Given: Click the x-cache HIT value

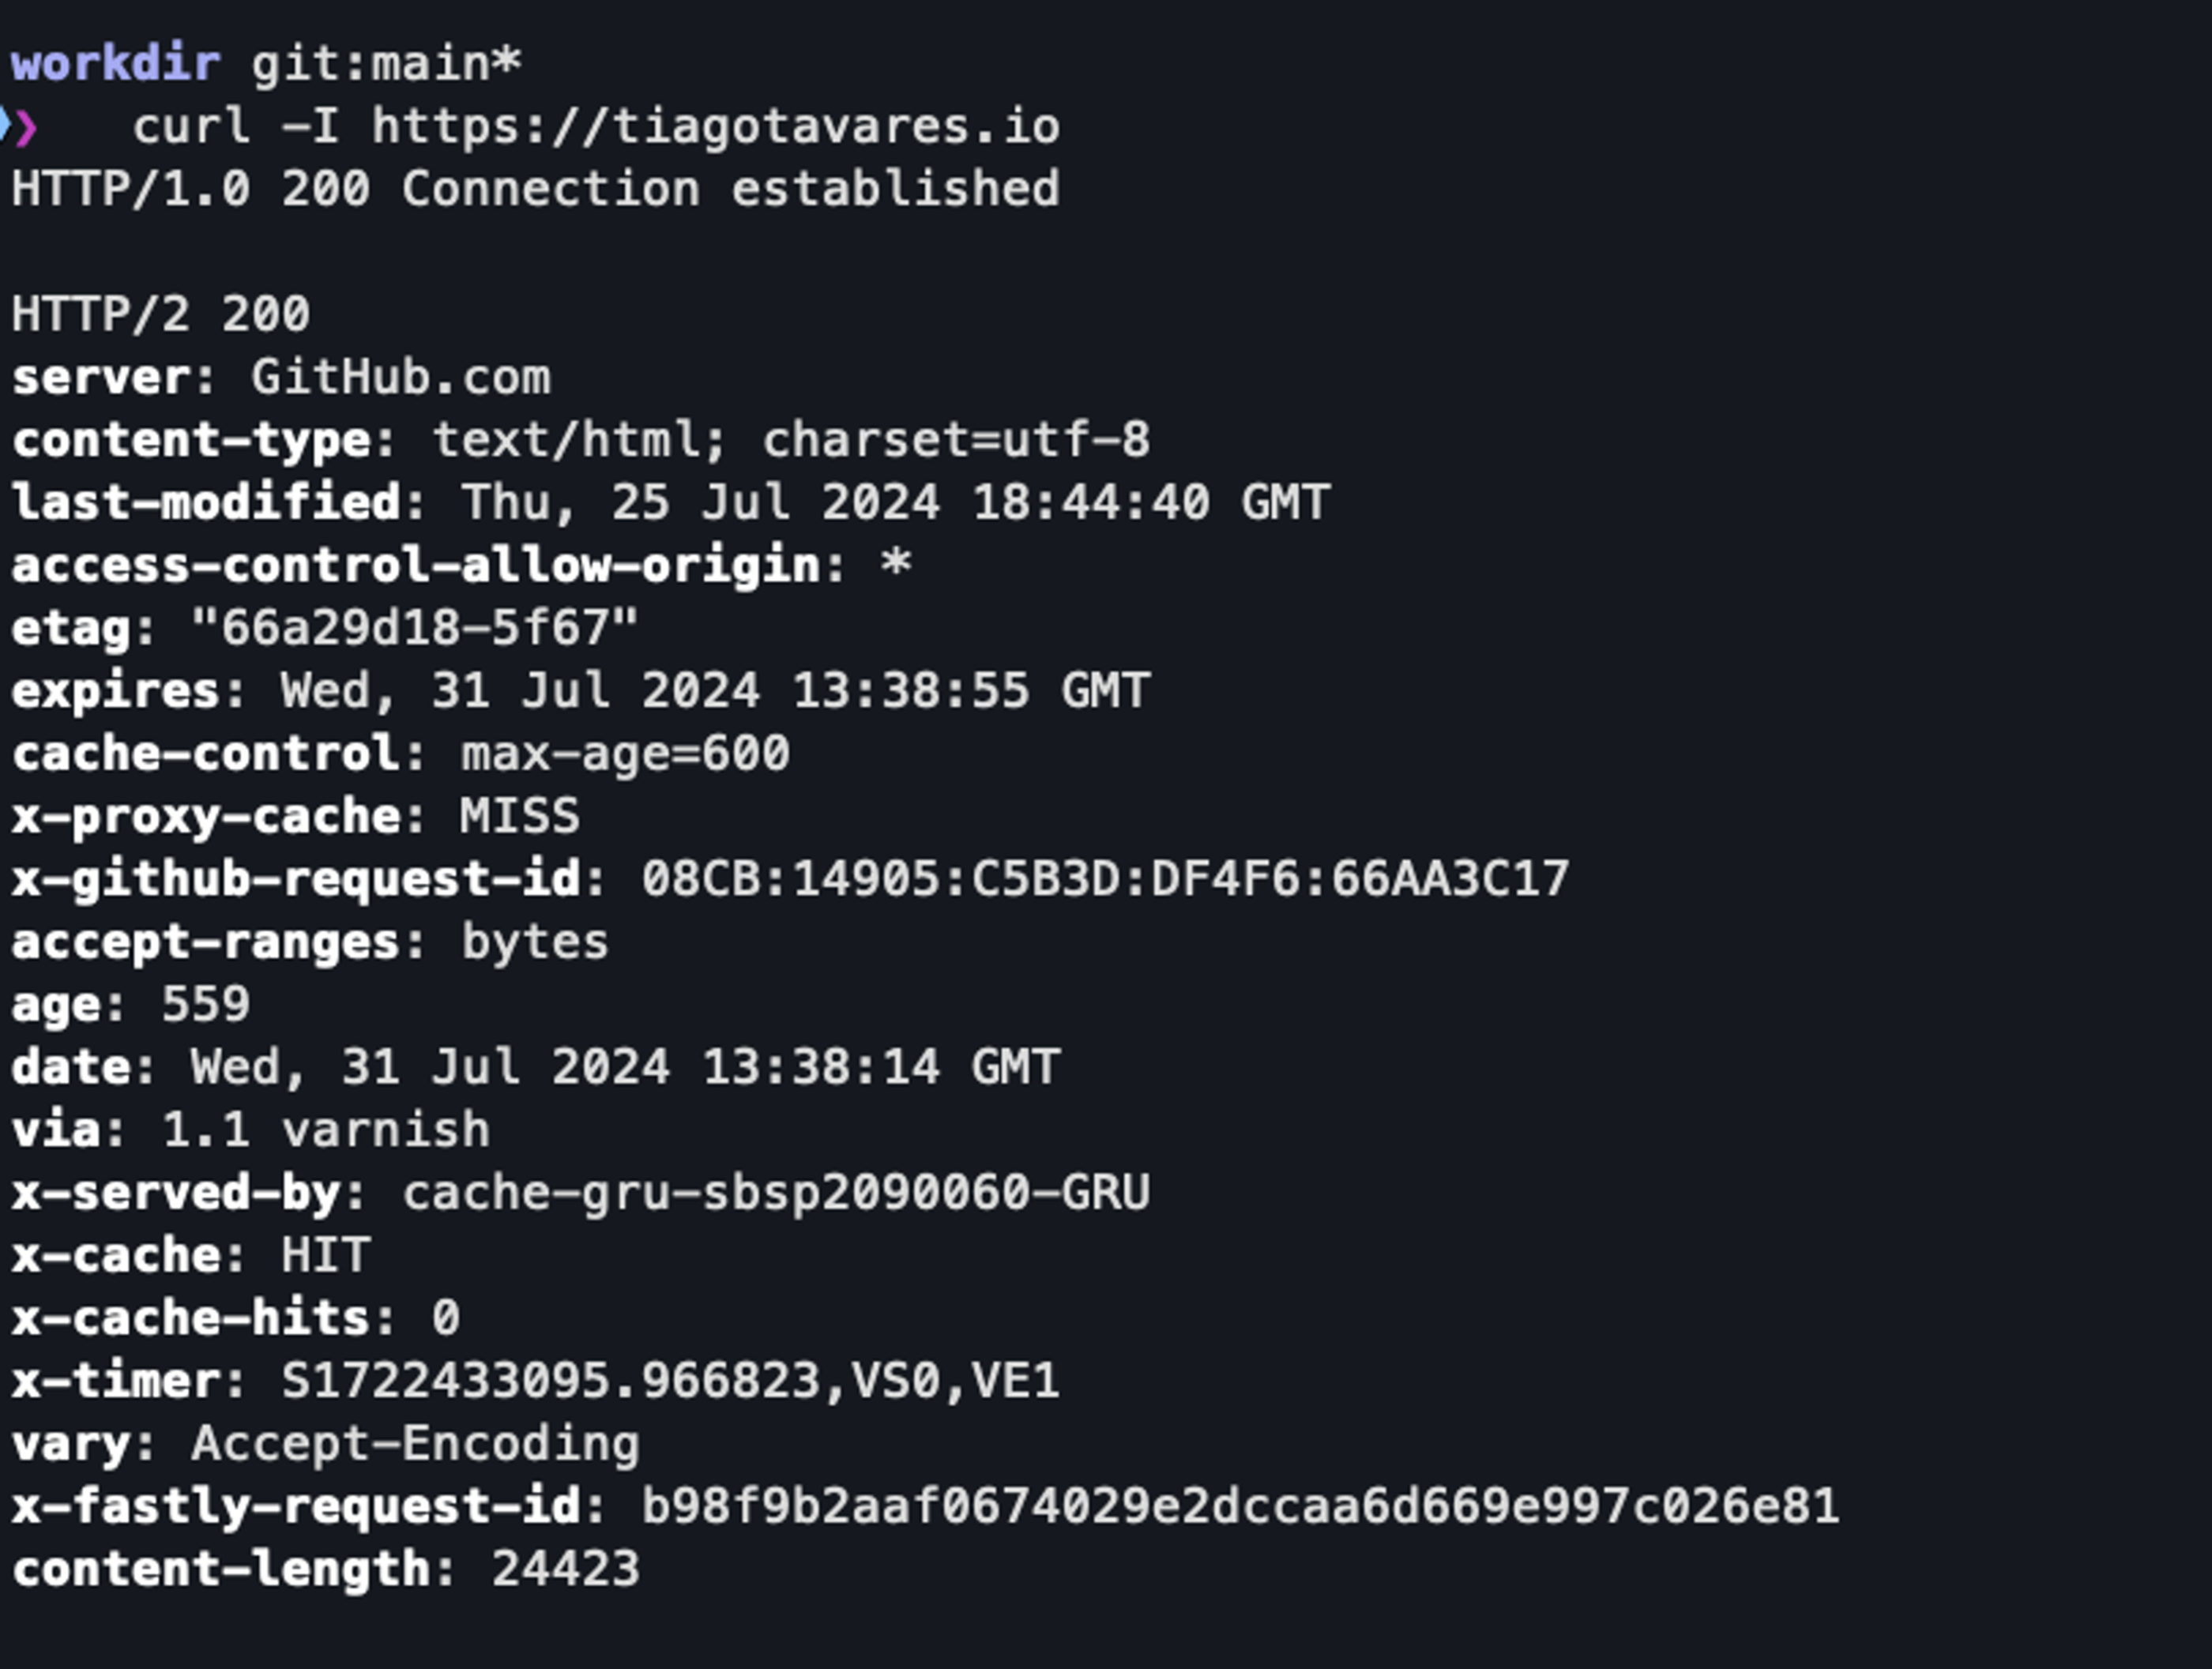Looking at the screenshot, I should [326, 1256].
